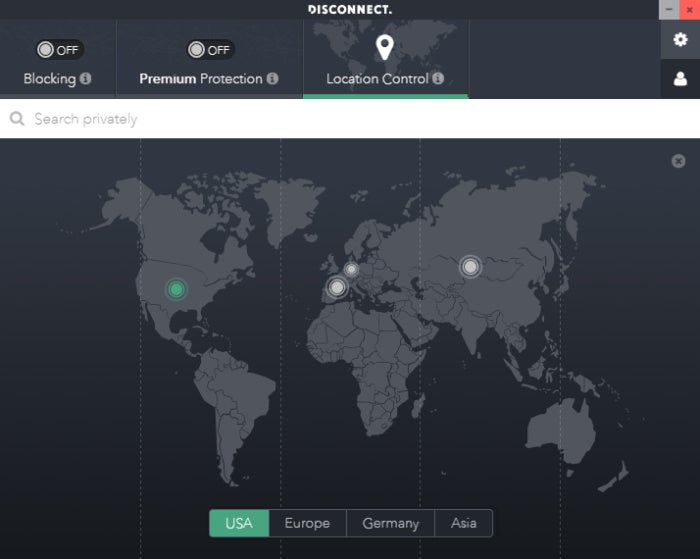Viewport: 700px width, 559px height.
Task: Close the map panel with X
Action: click(x=678, y=161)
